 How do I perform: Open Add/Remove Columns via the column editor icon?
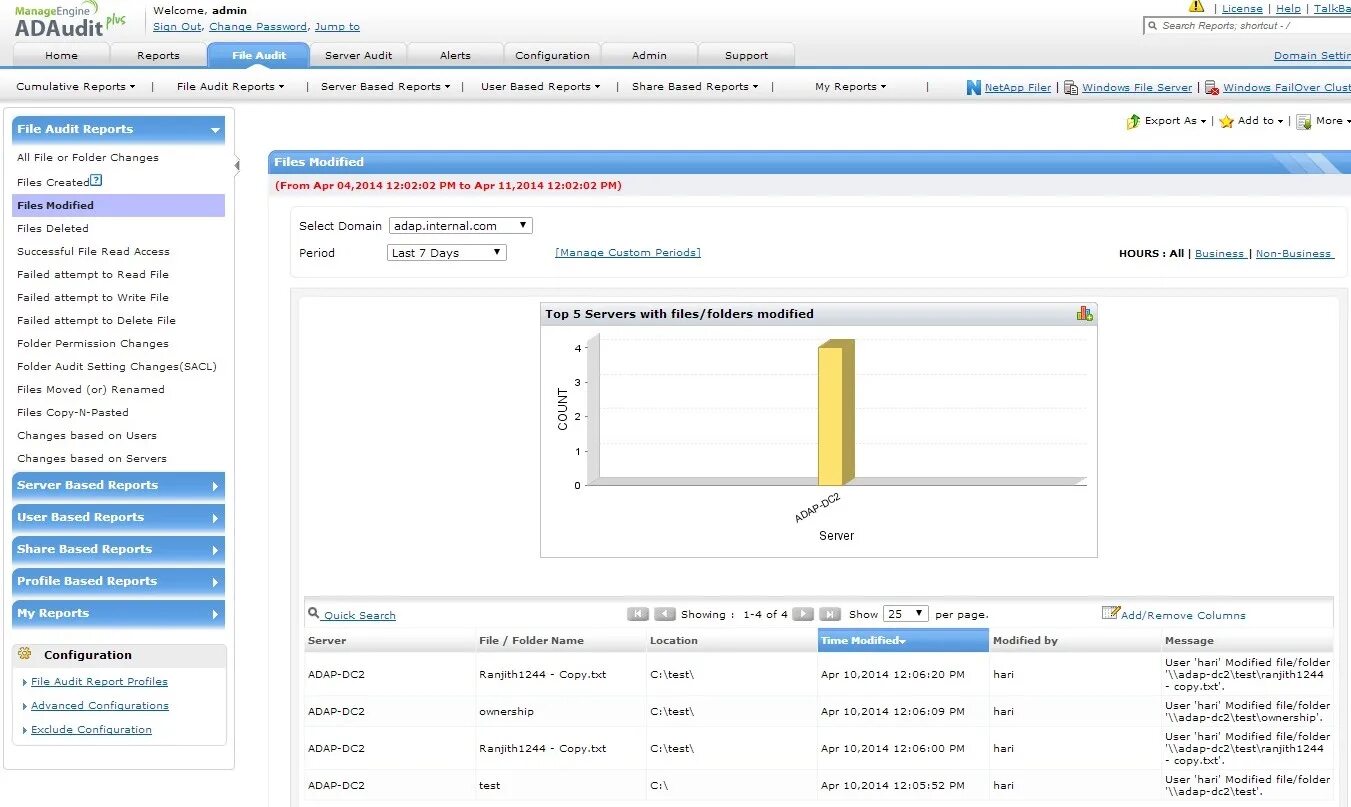click(1111, 613)
